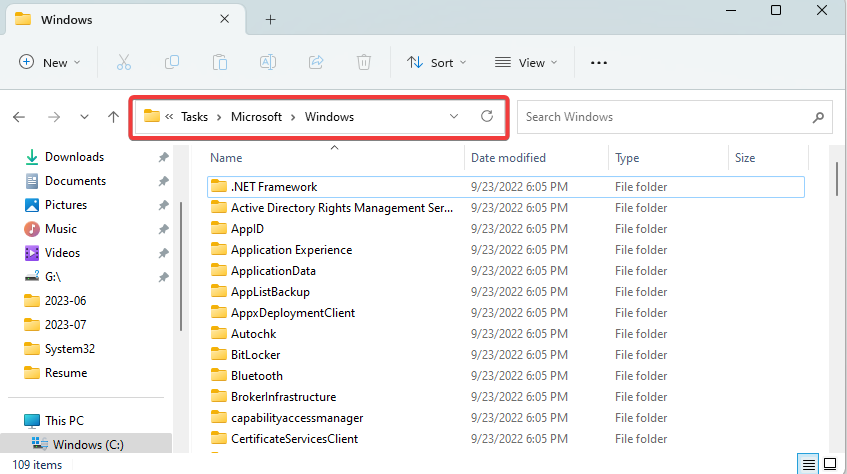
Task: Expand address bar history dropdown
Action: (x=454, y=116)
